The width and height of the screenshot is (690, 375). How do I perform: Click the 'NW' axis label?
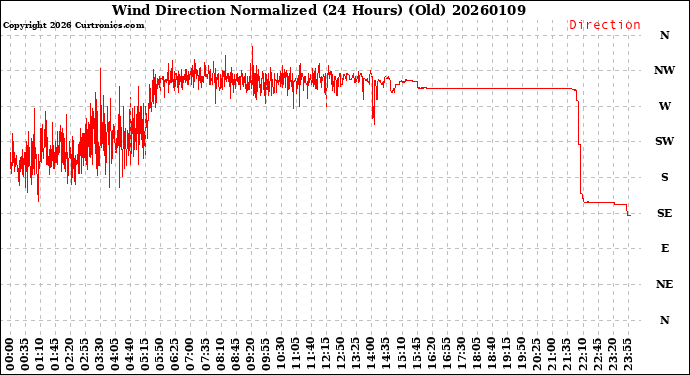pos(664,70)
